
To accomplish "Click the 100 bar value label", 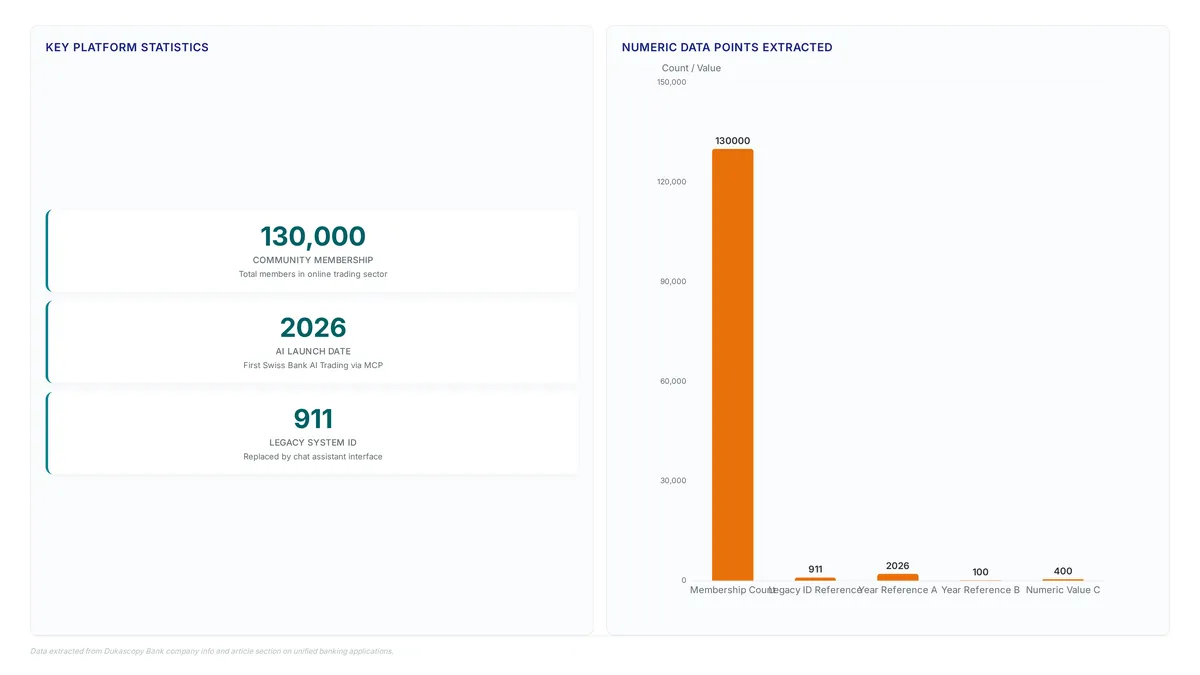I will coord(980,572).
